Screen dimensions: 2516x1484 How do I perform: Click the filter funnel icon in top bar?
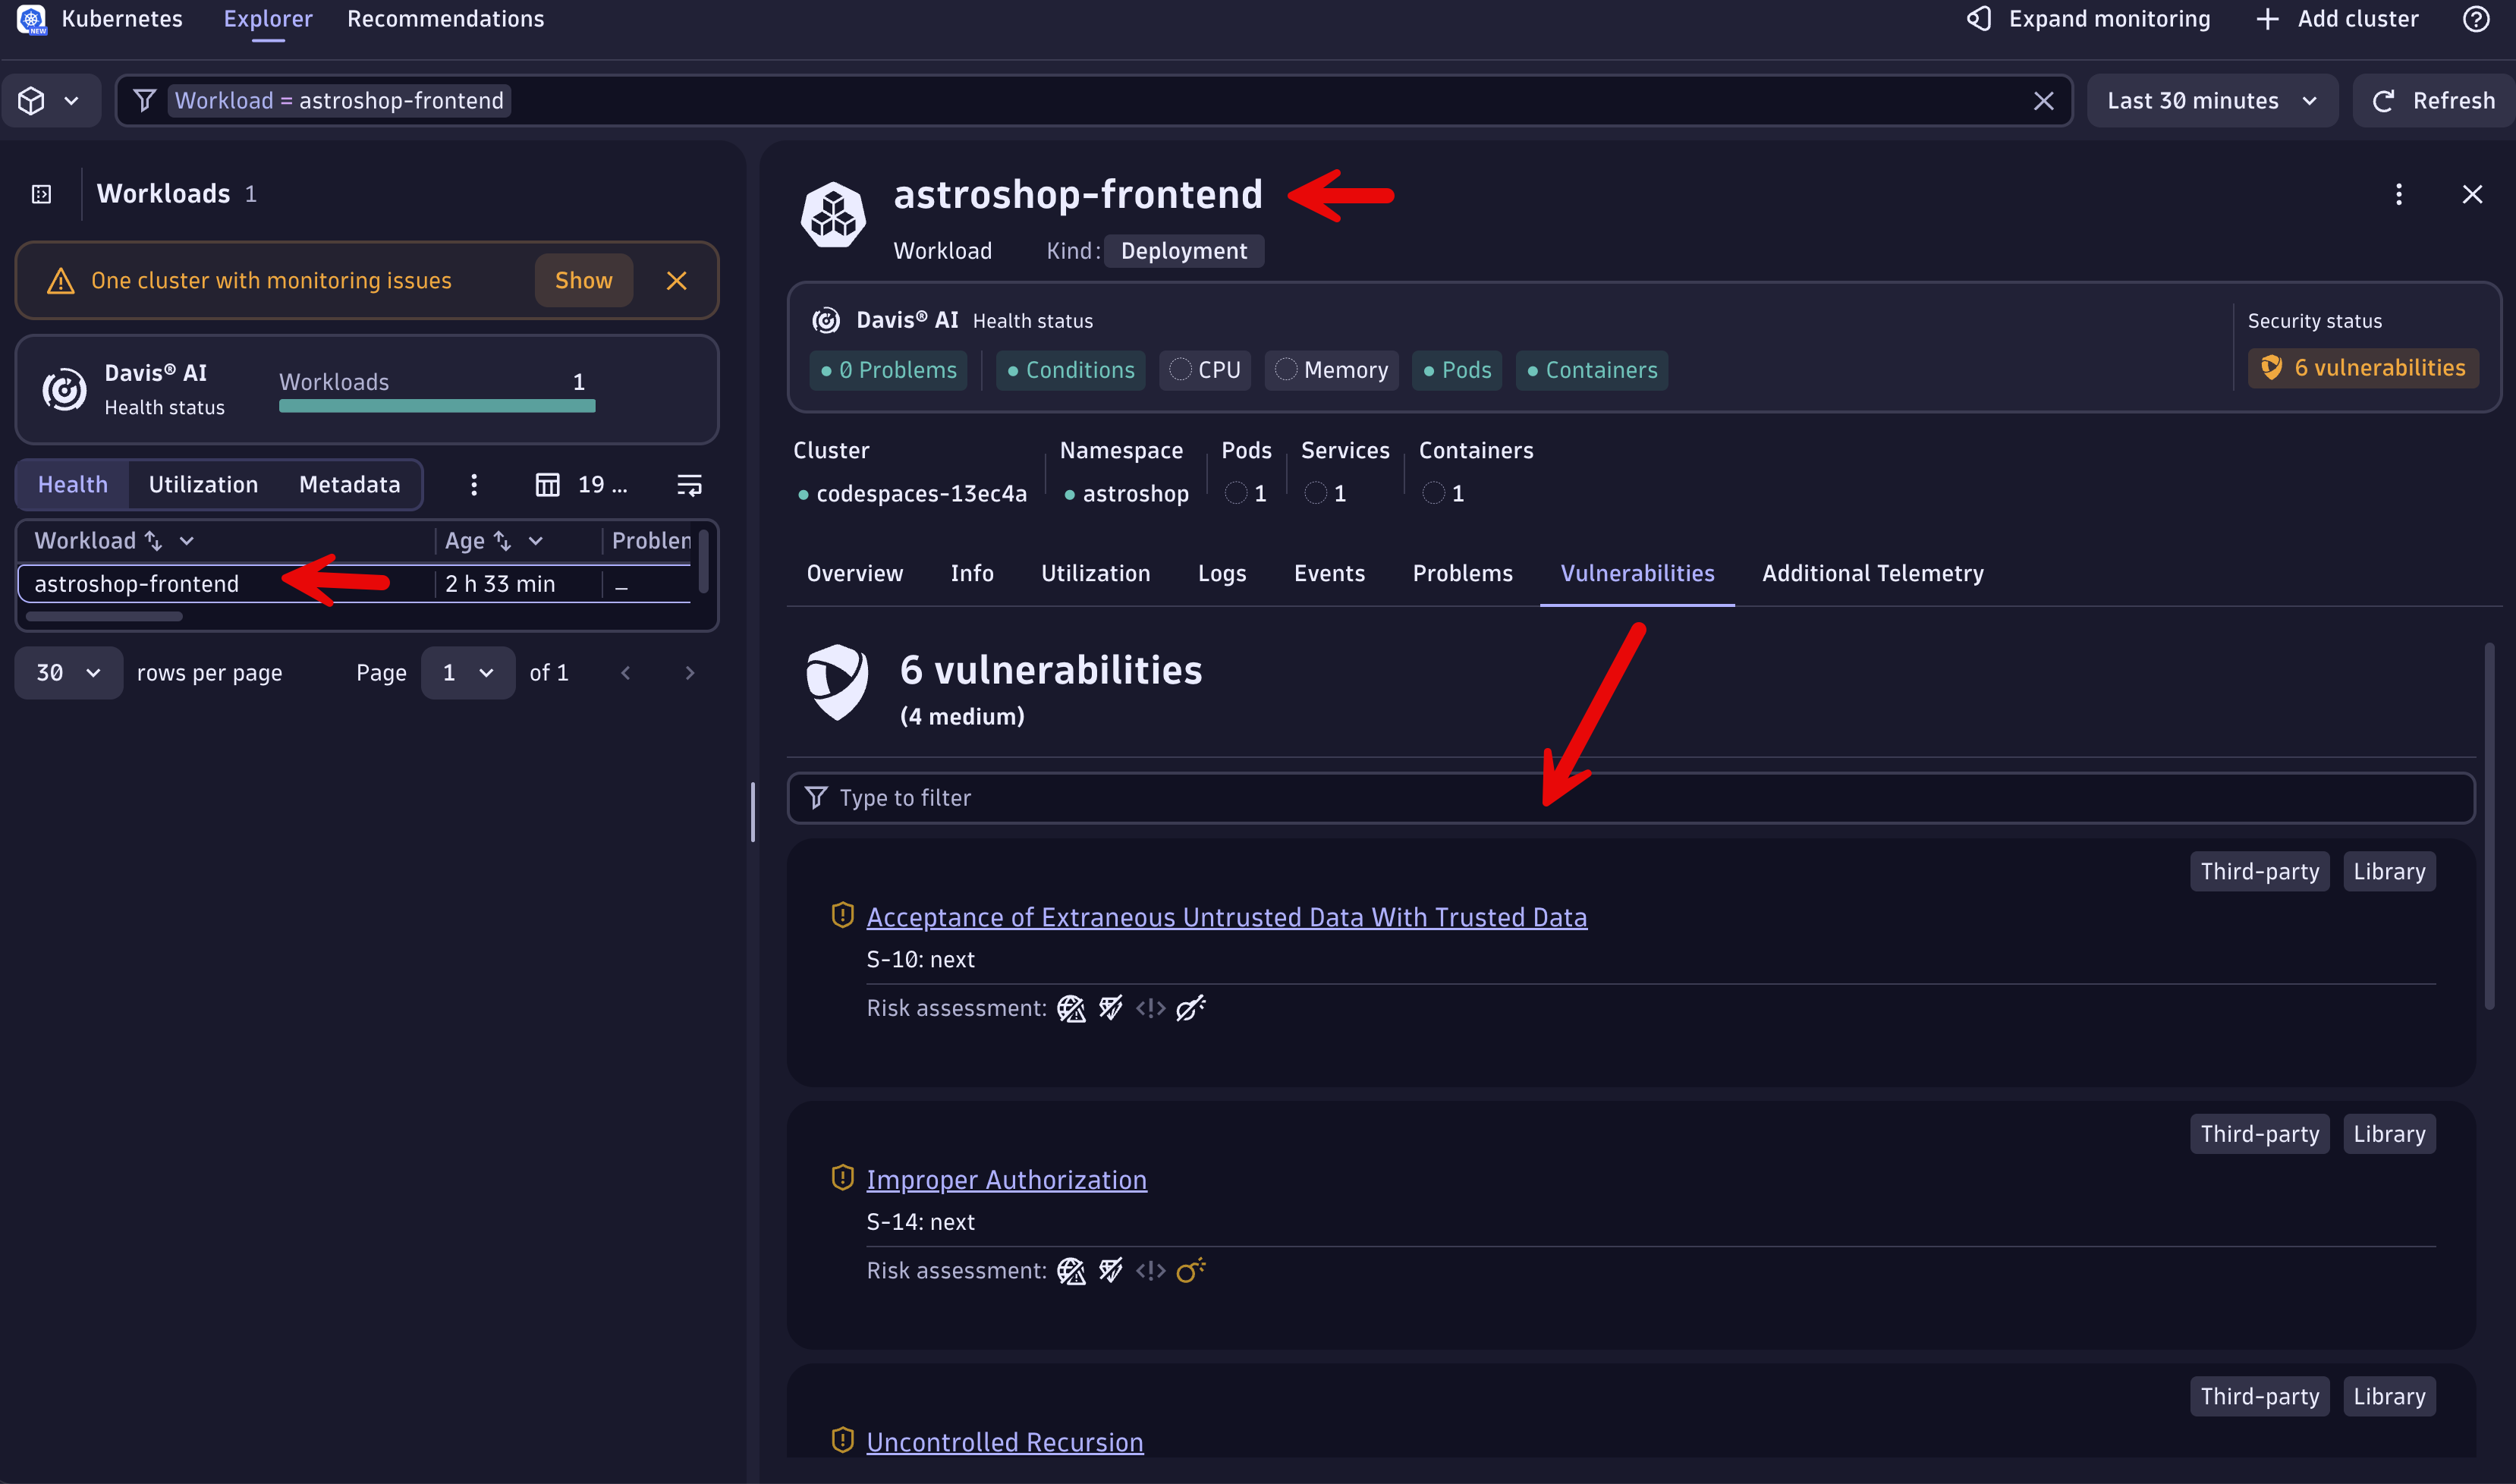pos(144,101)
